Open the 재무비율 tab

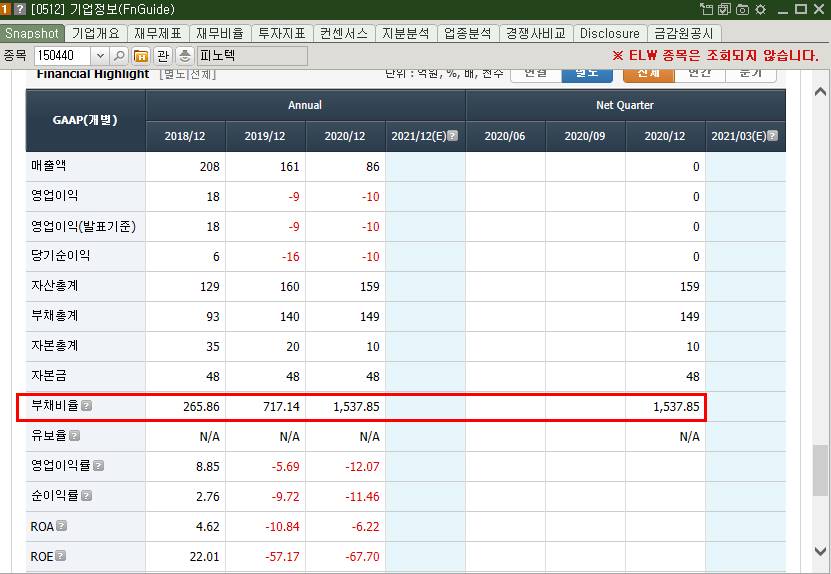(x=220, y=33)
